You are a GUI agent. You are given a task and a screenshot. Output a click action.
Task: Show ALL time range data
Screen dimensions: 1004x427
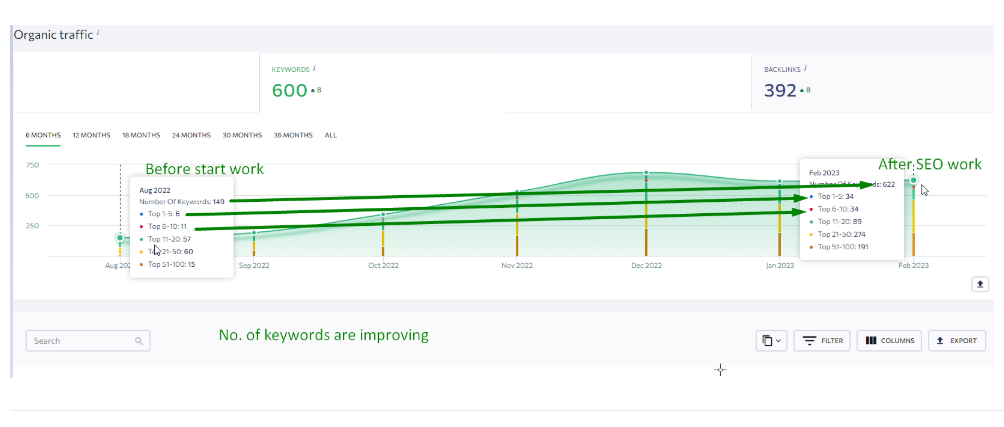(x=331, y=135)
